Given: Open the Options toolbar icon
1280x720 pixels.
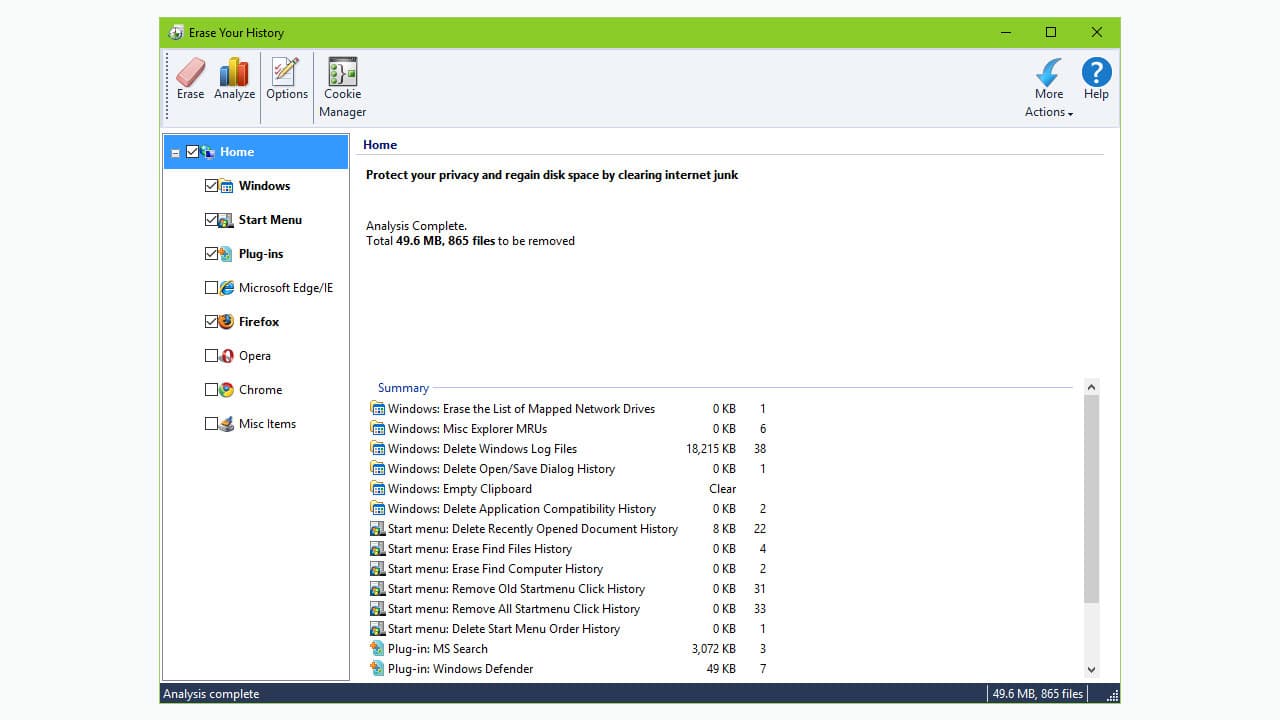Looking at the screenshot, I should (286, 78).
